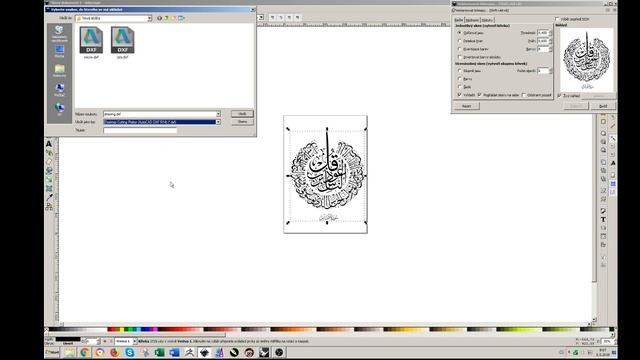Viewport: 640px width, 360px height.
Task: Open Desktop (Plocha) in save dialog sidebar
Action: (59, 51)
